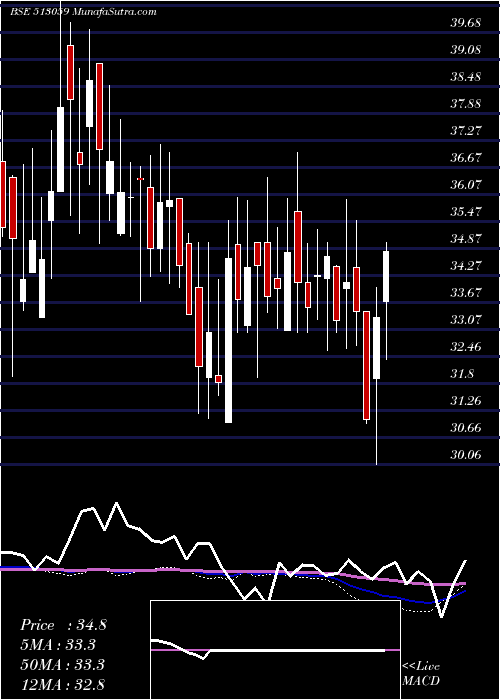The image size is (500, 700).
Task: Click the 33.07 price axis label
Action: [x=466, y=320]
